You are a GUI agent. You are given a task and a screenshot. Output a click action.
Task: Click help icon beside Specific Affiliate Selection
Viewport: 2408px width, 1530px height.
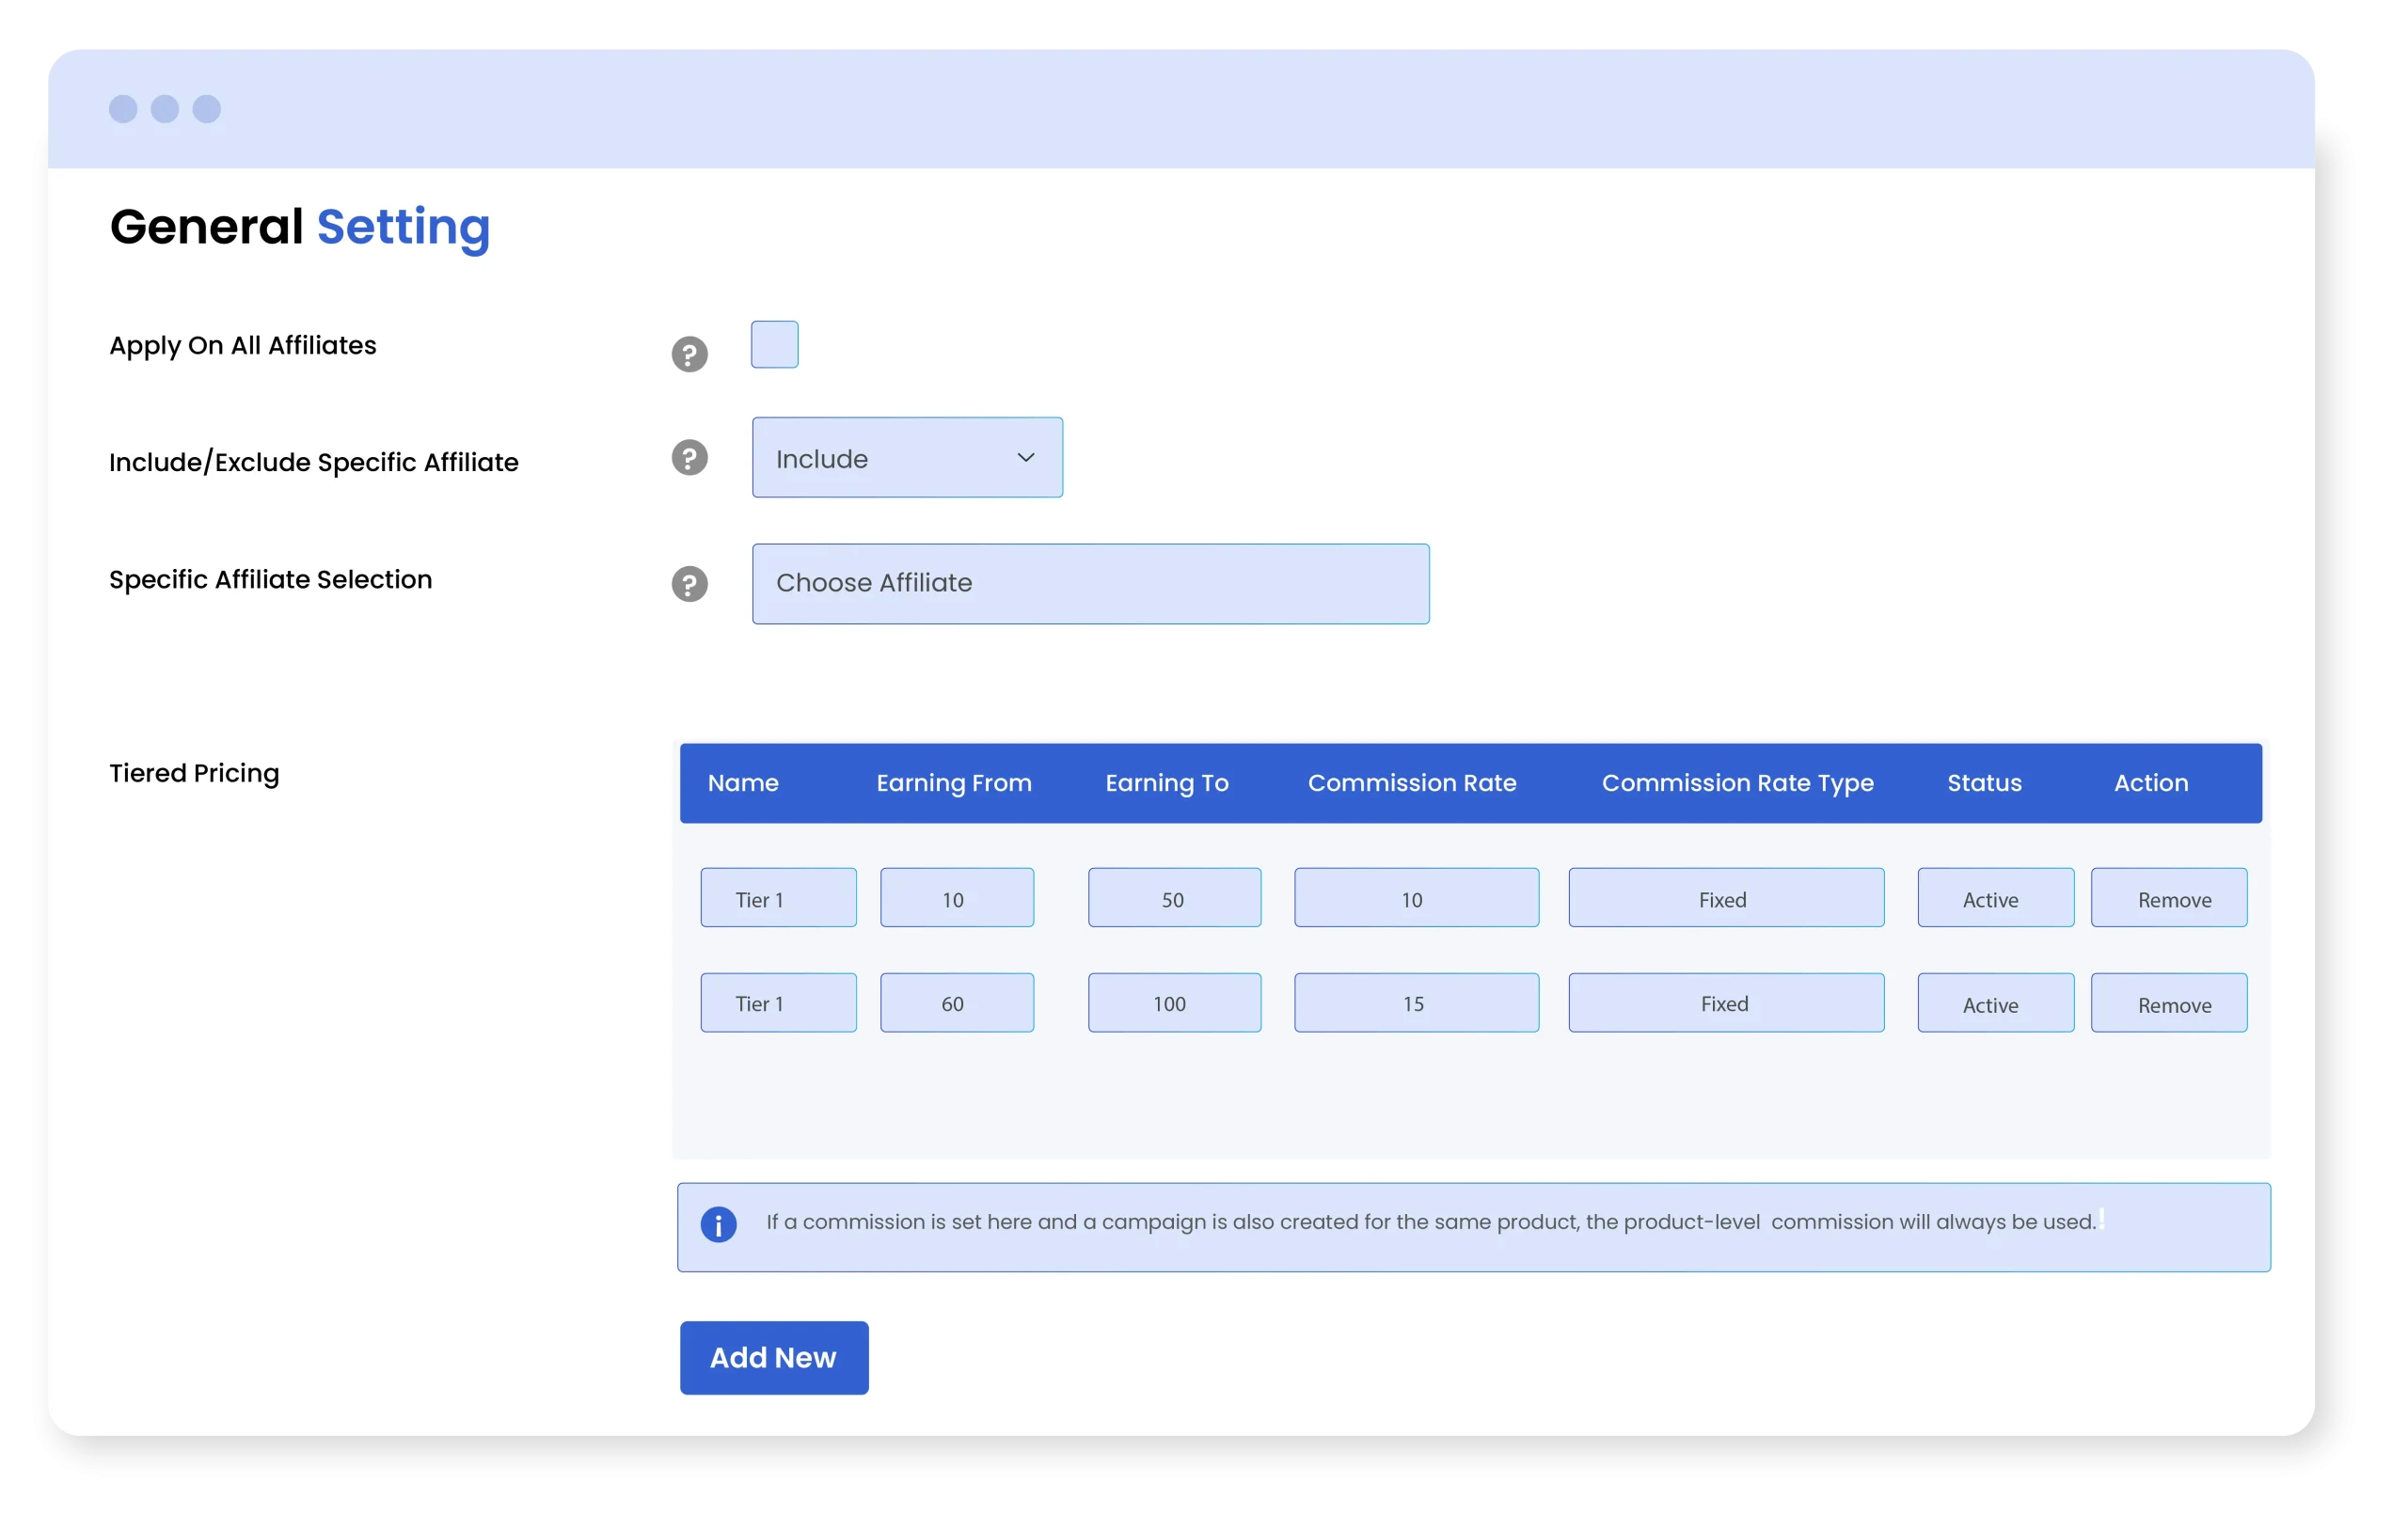click(x=689, y=584)
